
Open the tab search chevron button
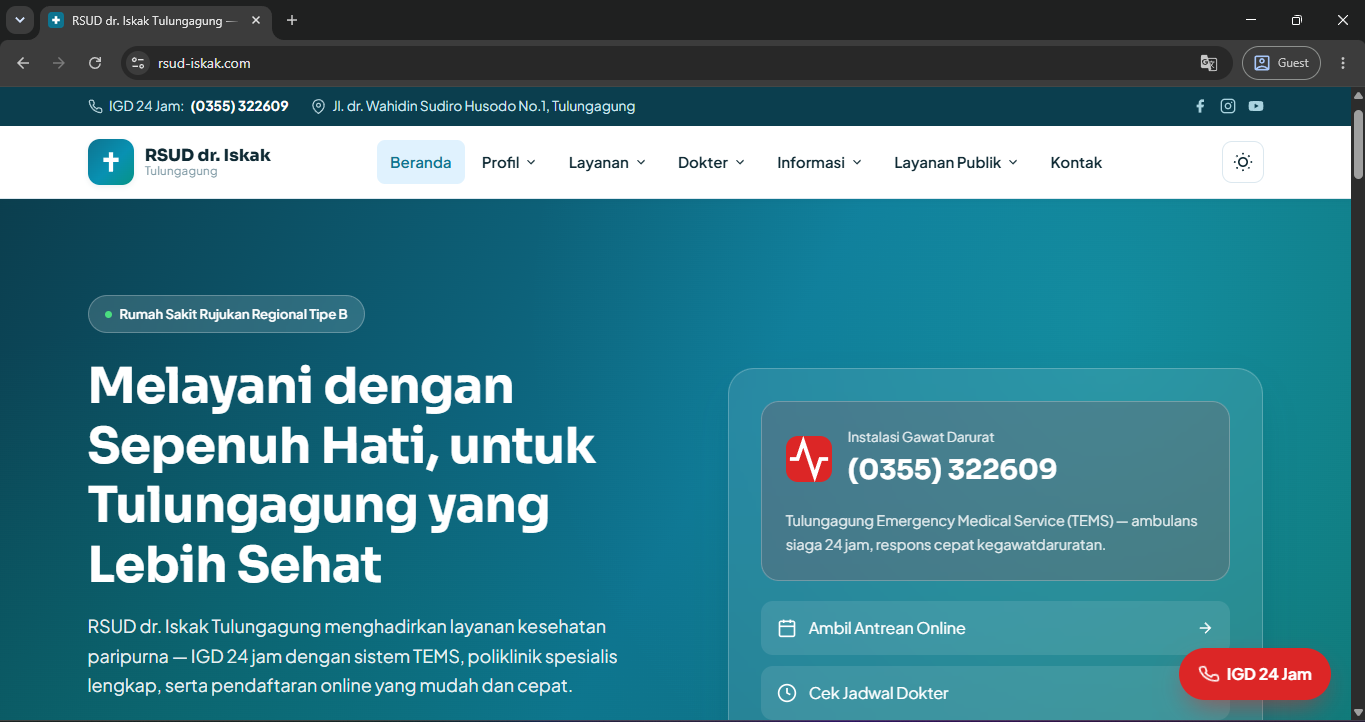19,20
